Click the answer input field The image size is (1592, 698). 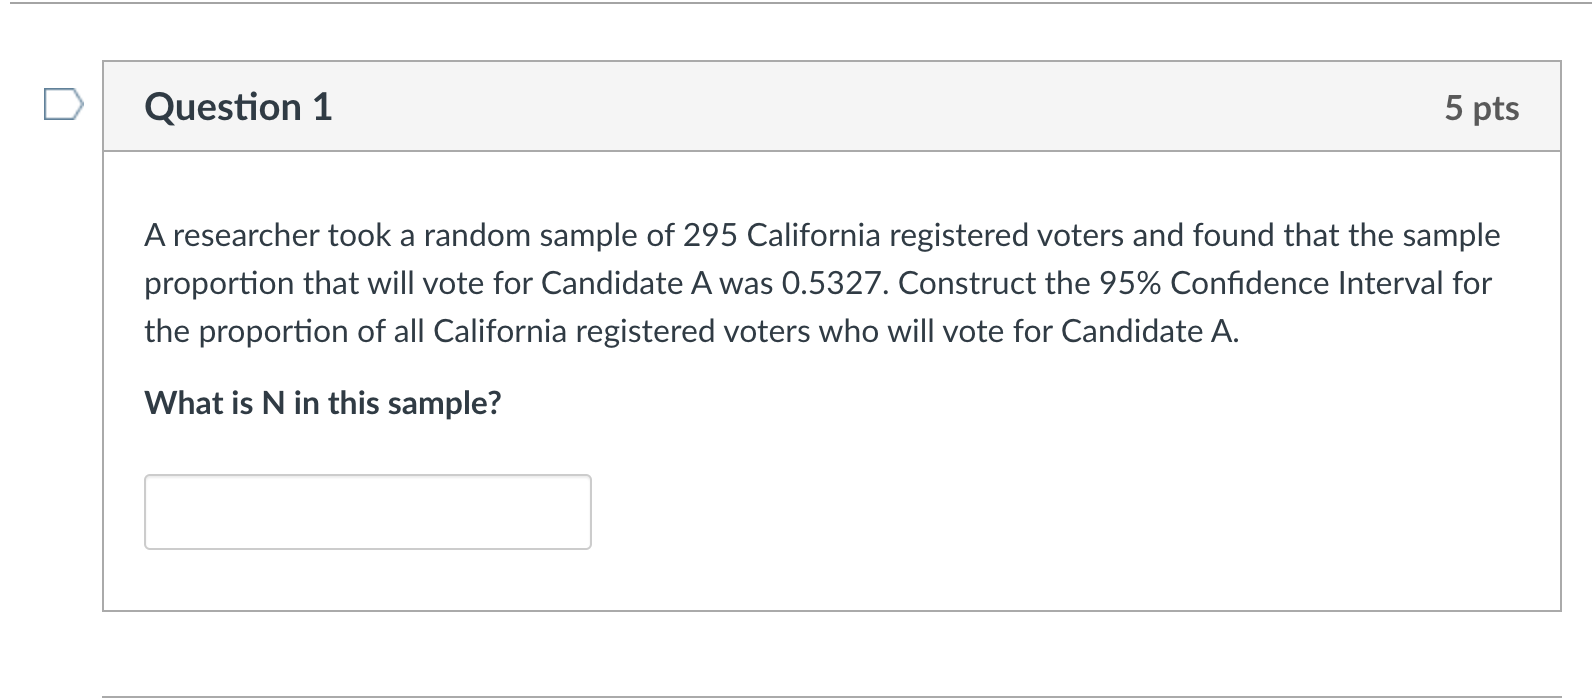367,512
